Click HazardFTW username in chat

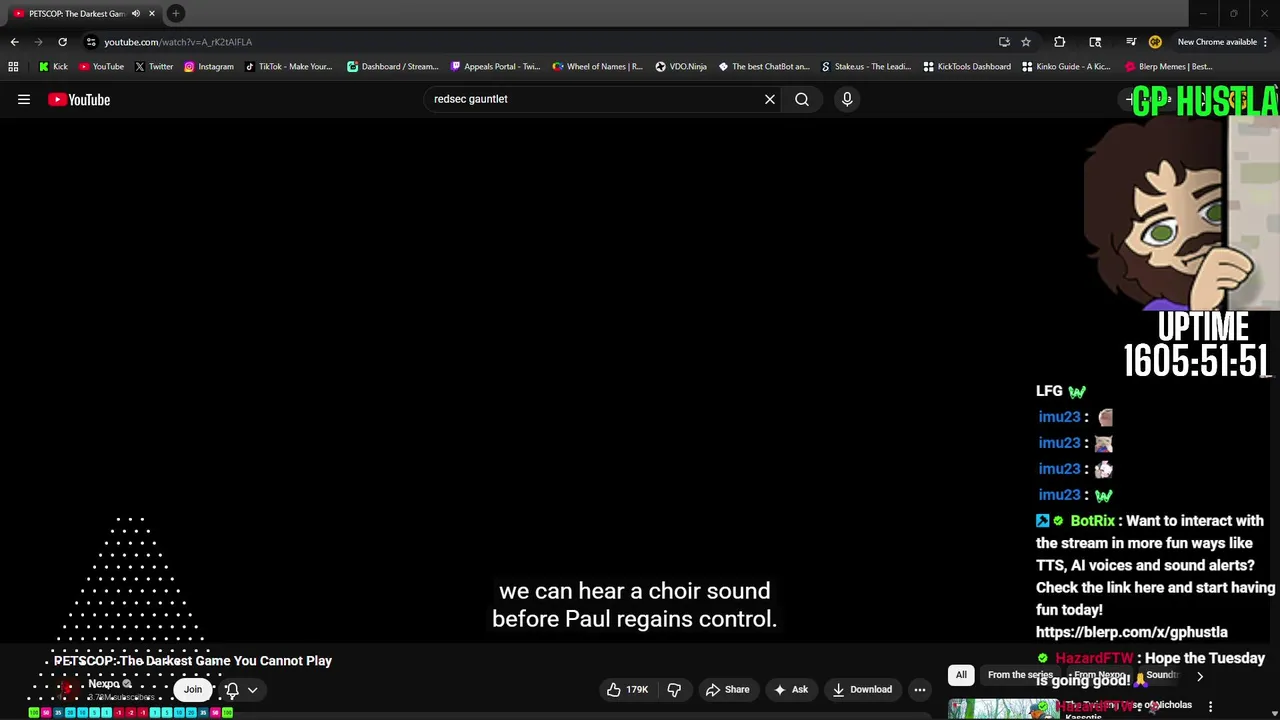coord(1094,658)
